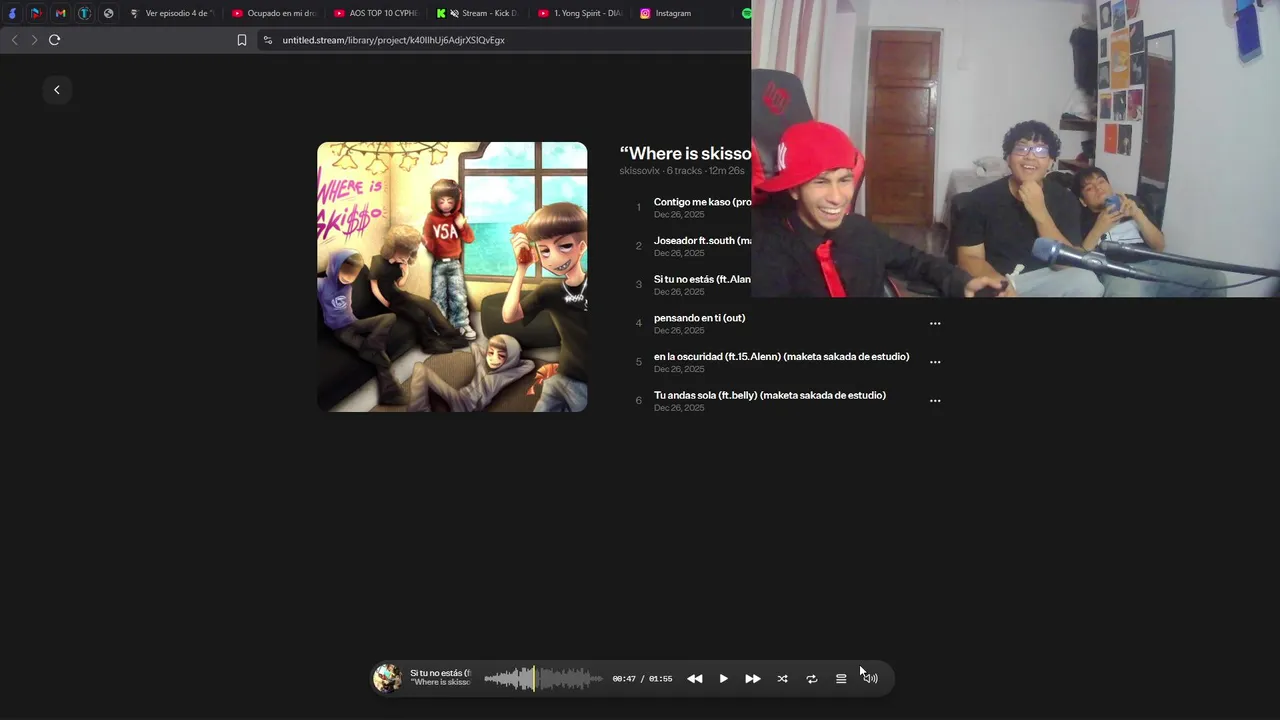Switch to 'Ver episodio 4 de' tab
1280x720 pixels.
(172, 13)
